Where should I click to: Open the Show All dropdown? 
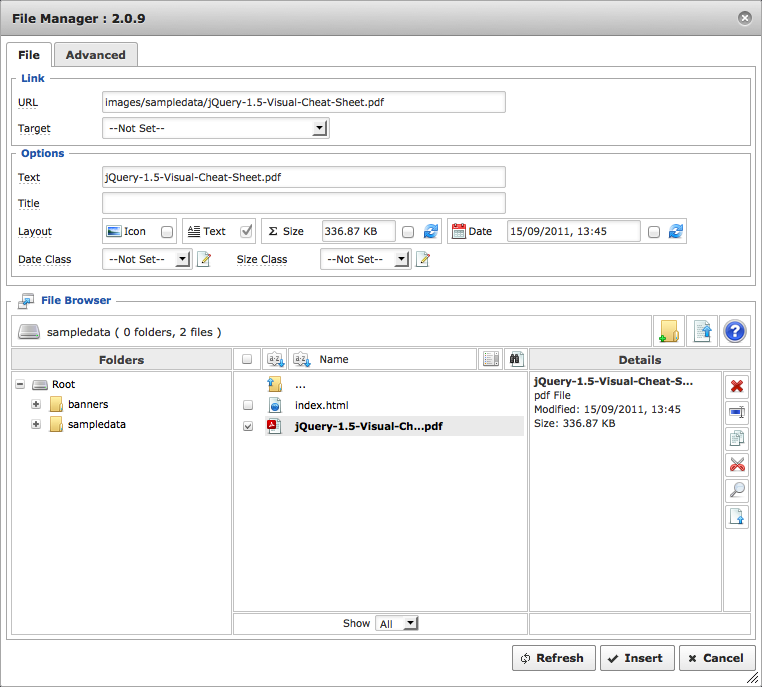tap(397, 624)
